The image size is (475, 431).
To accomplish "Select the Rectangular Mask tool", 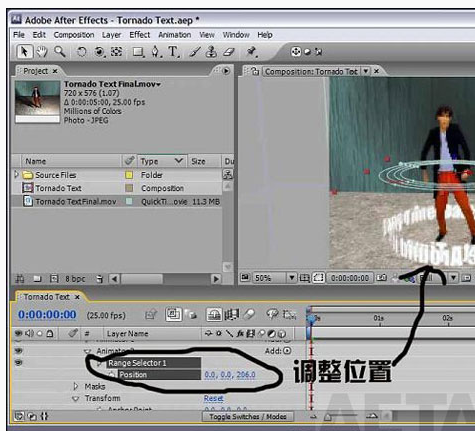I will coord(138,52).
